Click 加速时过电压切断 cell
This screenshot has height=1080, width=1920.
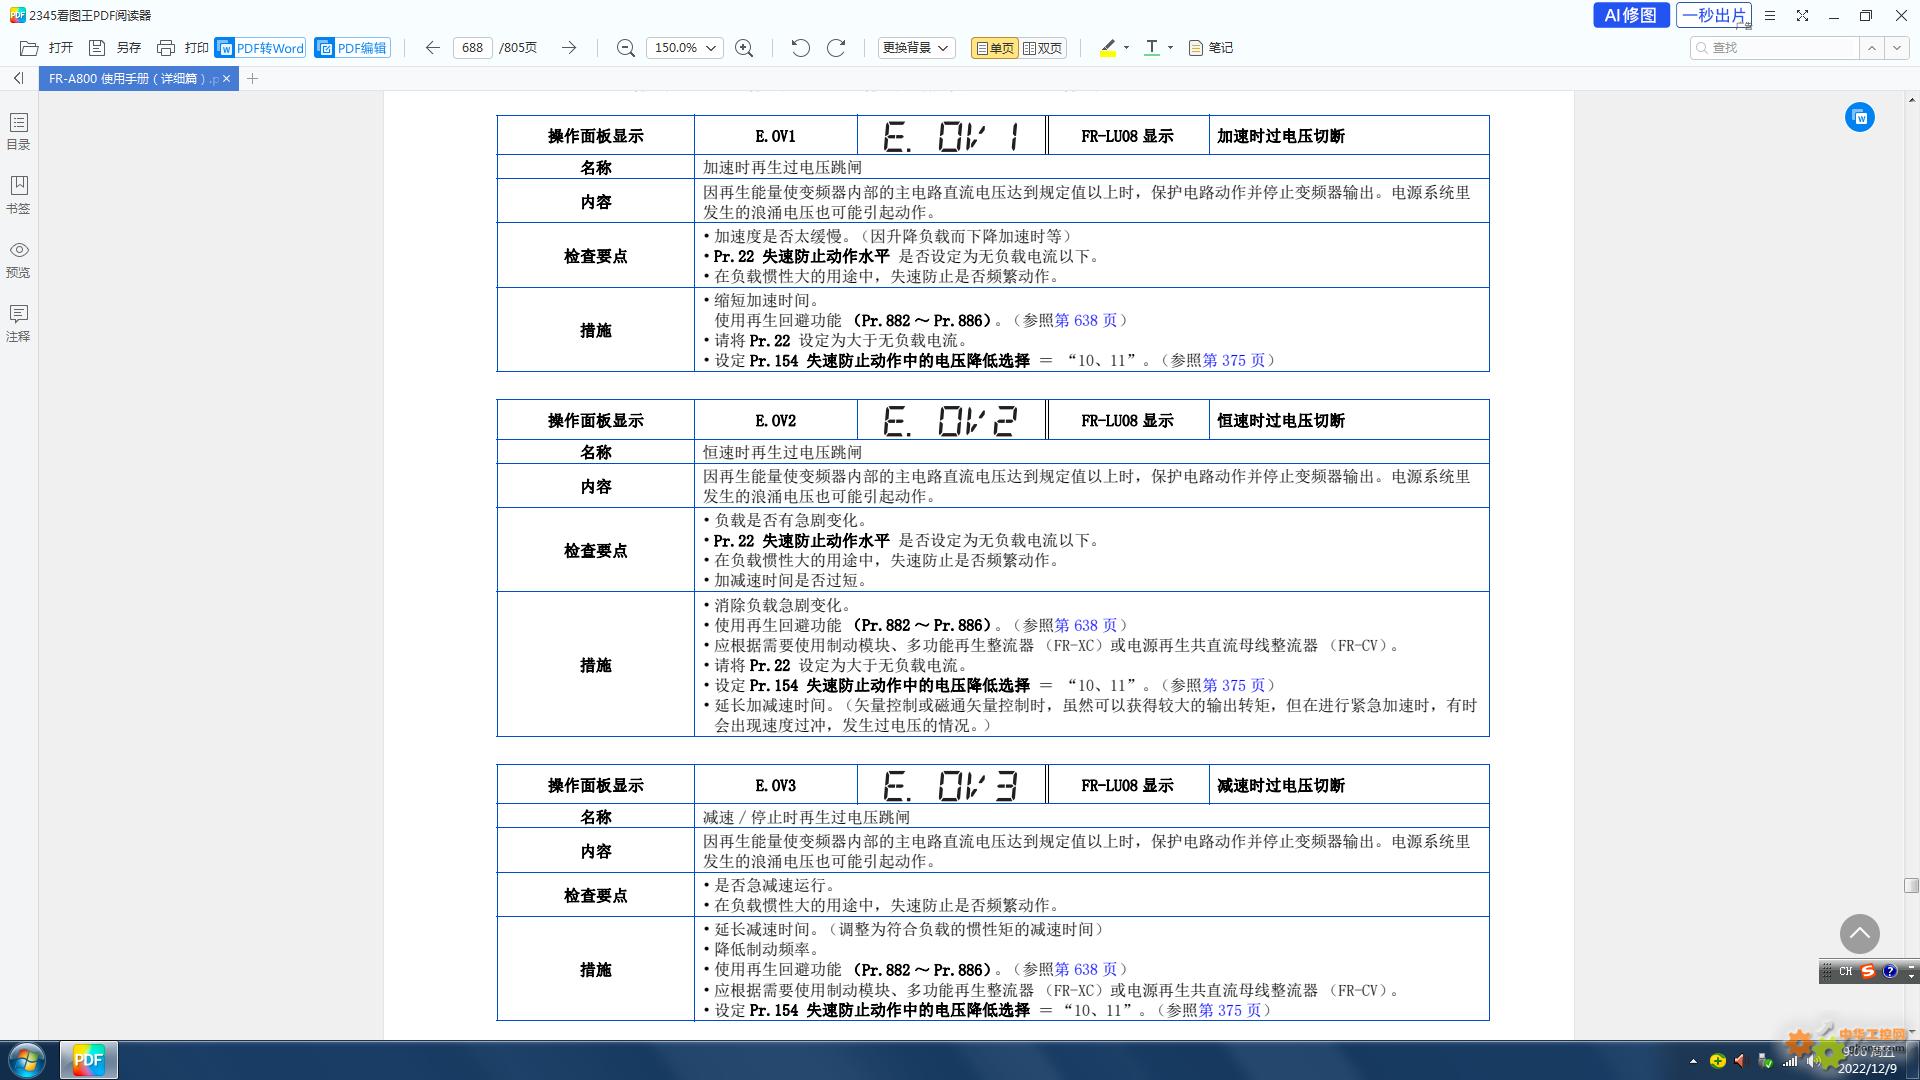(x=1348, y=136)
